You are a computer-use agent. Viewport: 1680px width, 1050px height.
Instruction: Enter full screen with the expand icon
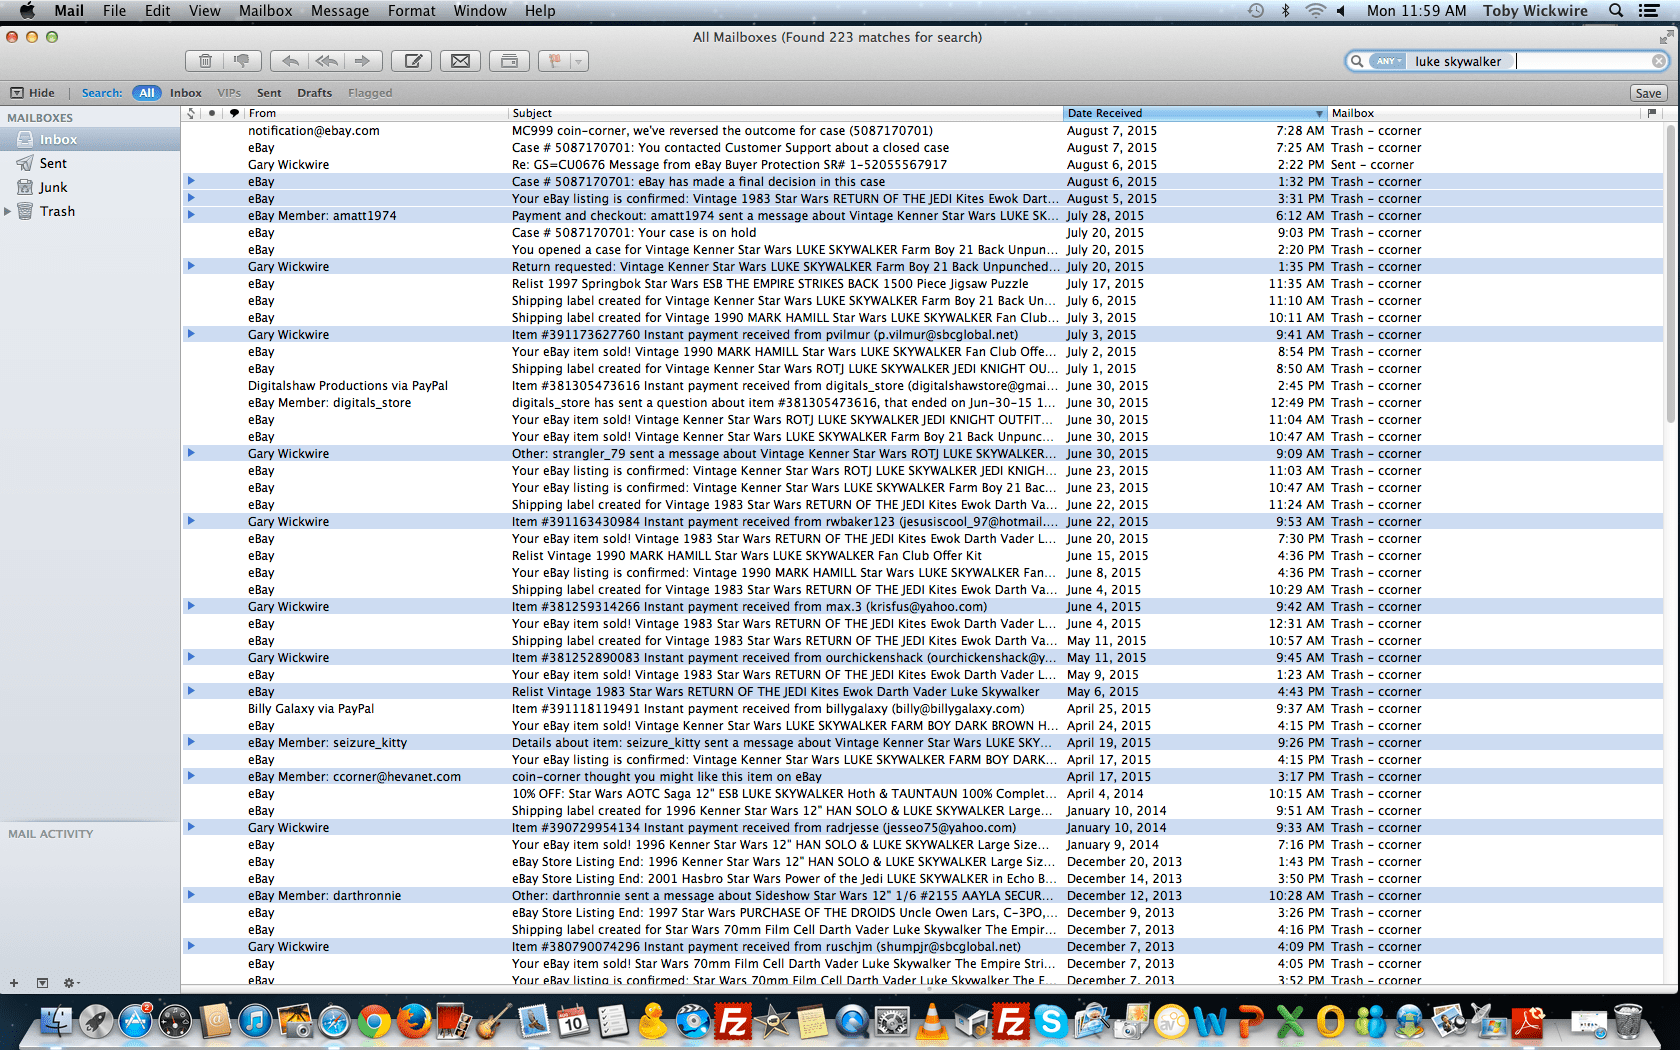pos(1666,37)
